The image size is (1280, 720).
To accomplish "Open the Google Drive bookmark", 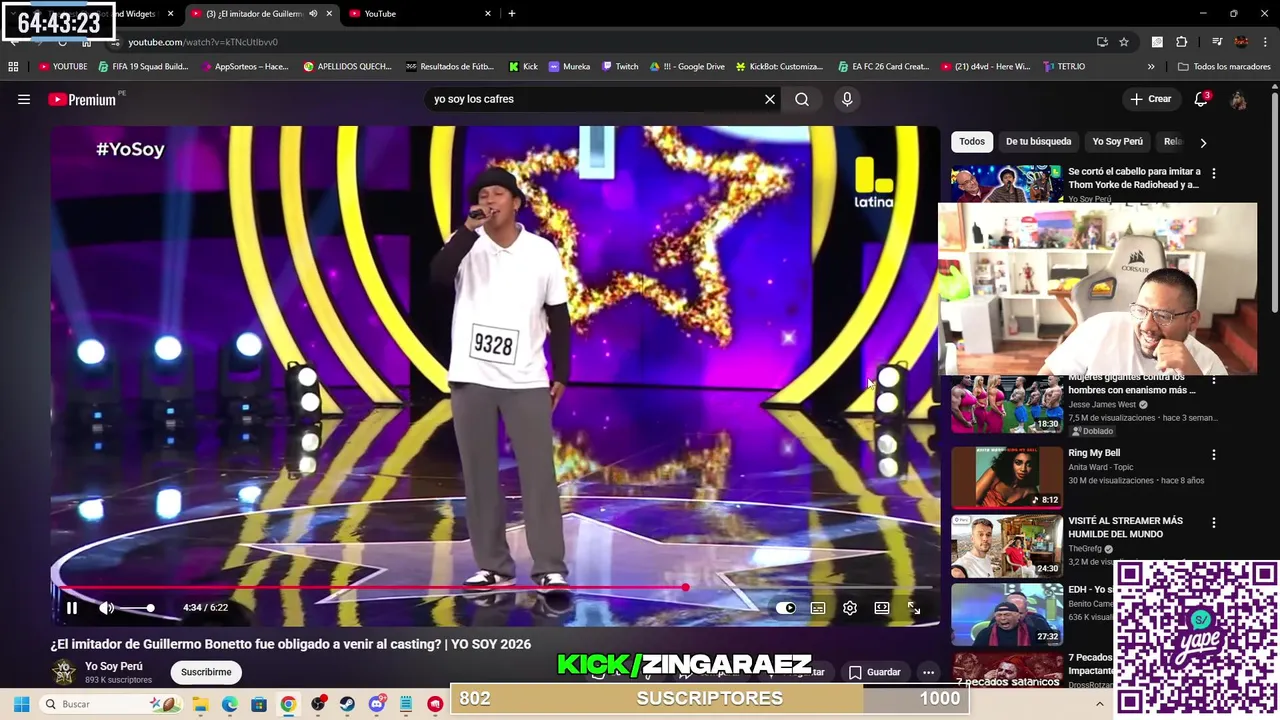I will click(687, 67).
